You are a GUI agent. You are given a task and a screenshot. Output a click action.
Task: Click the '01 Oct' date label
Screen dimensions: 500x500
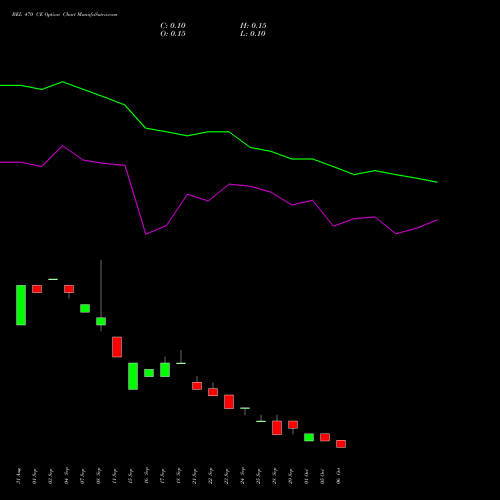pos(307,476)
